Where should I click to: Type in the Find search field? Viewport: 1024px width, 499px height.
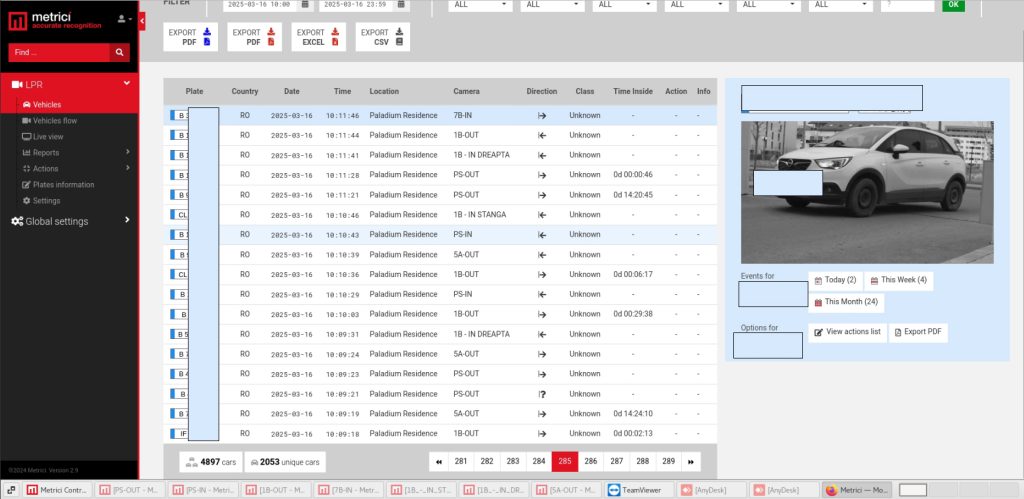coord(58,52)
